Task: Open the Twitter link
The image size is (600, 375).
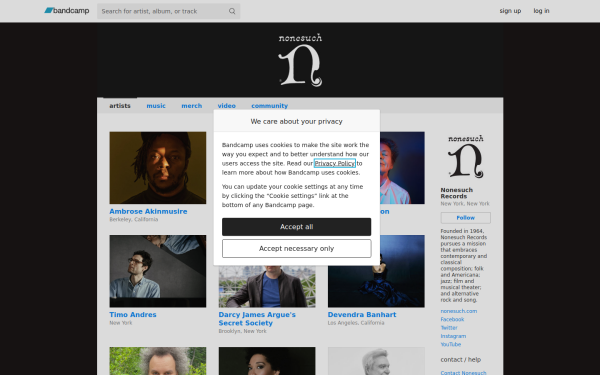Action: (x=449, y=328)
